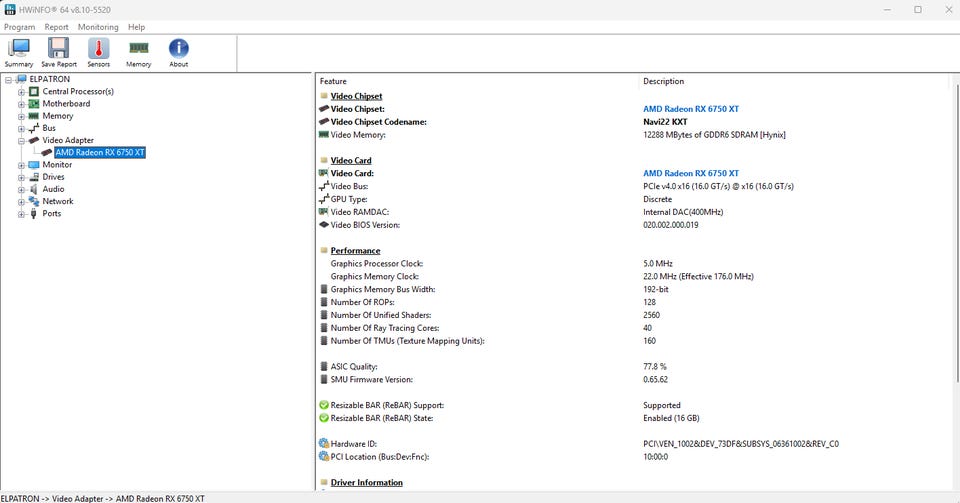
Task: Open the Help menu
Action: click(136, 27)
